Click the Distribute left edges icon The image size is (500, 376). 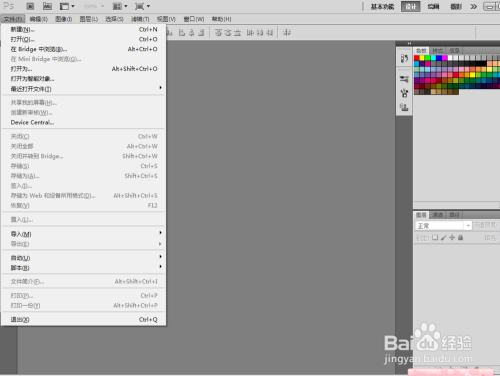[x=250, y=33]
